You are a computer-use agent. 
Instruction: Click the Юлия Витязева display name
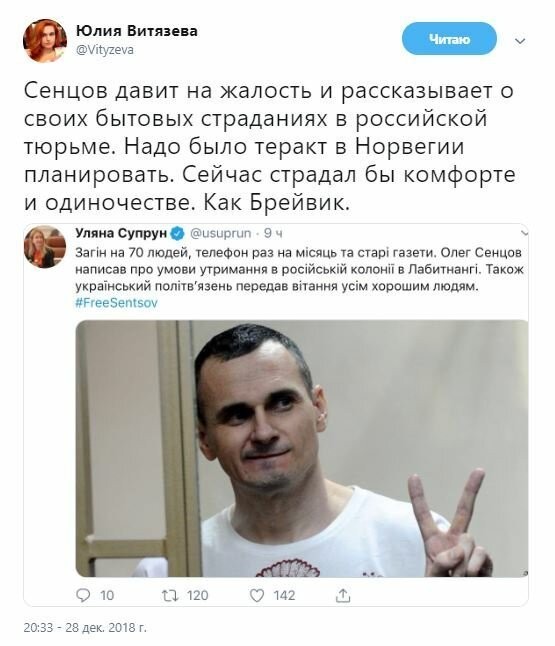[137, 30]
